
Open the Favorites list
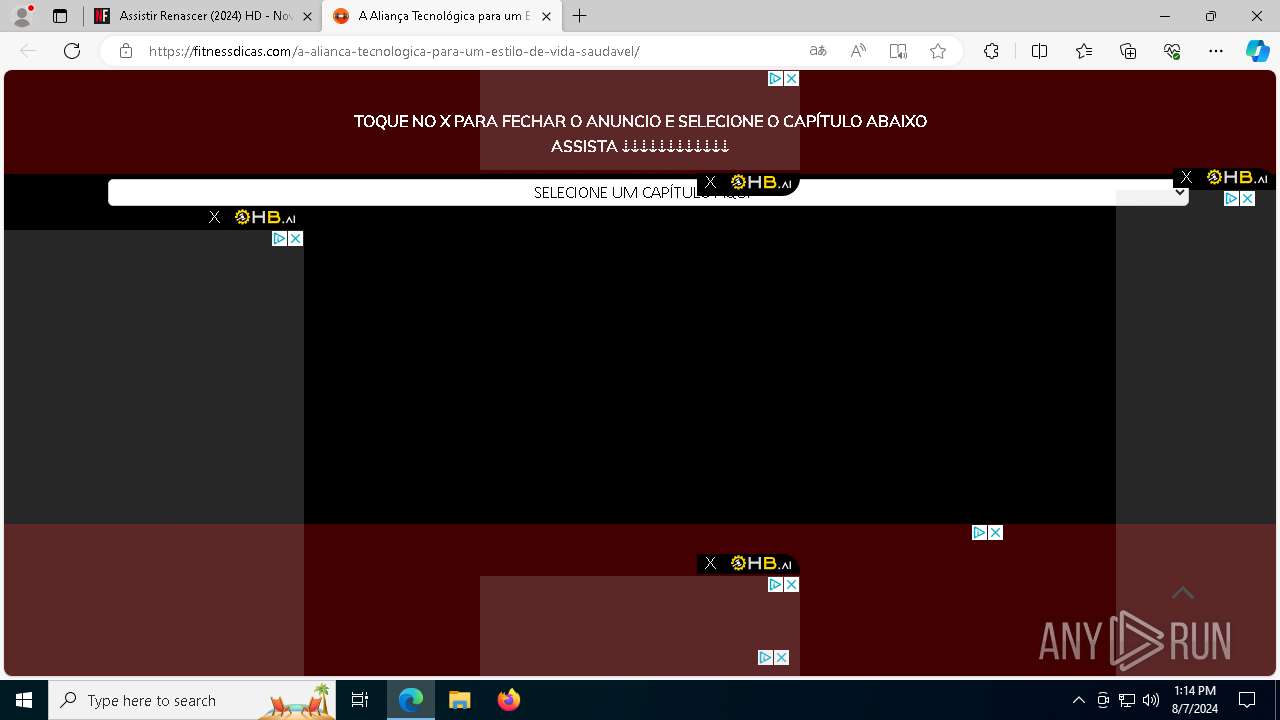pyautogui.click(x=1084, y=51)
